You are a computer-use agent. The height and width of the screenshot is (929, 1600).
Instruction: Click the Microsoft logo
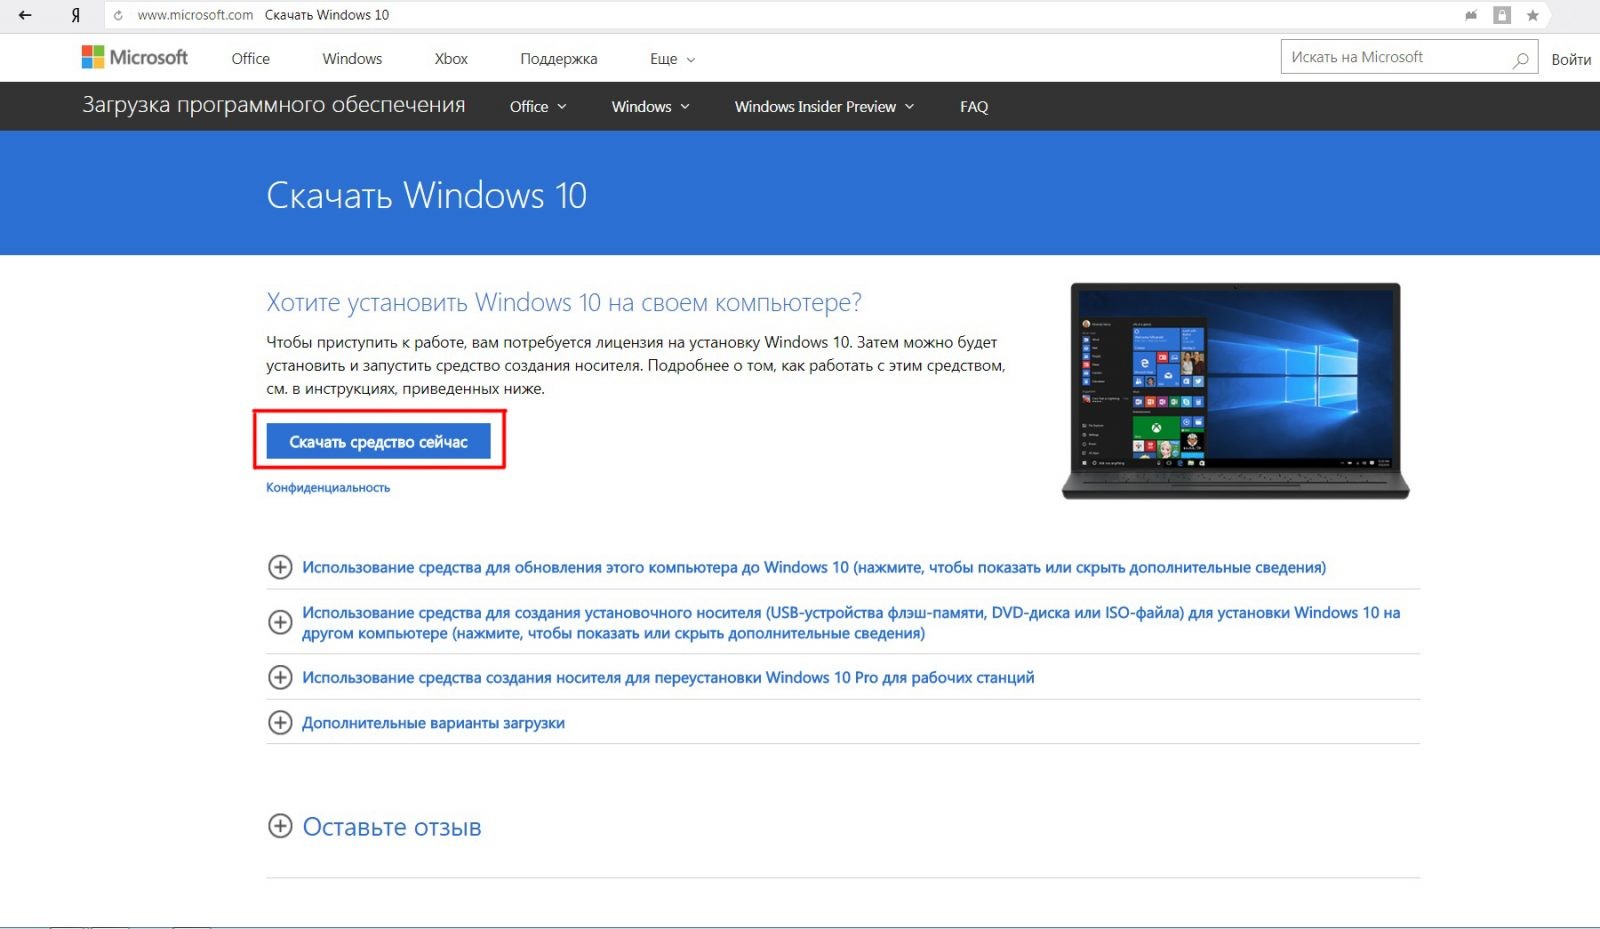[135, 57]
